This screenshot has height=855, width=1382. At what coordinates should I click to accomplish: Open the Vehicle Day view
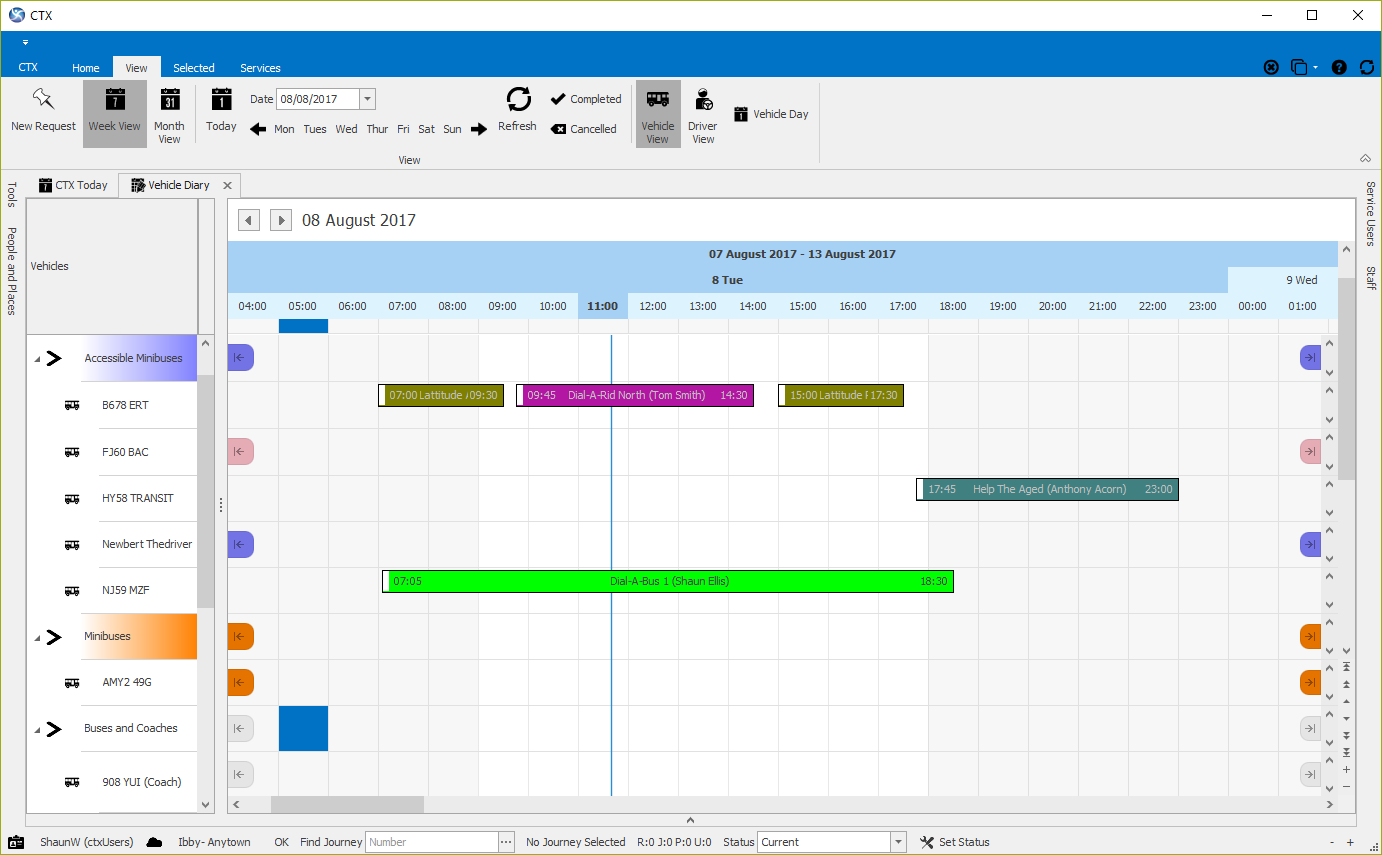[771, 114]
